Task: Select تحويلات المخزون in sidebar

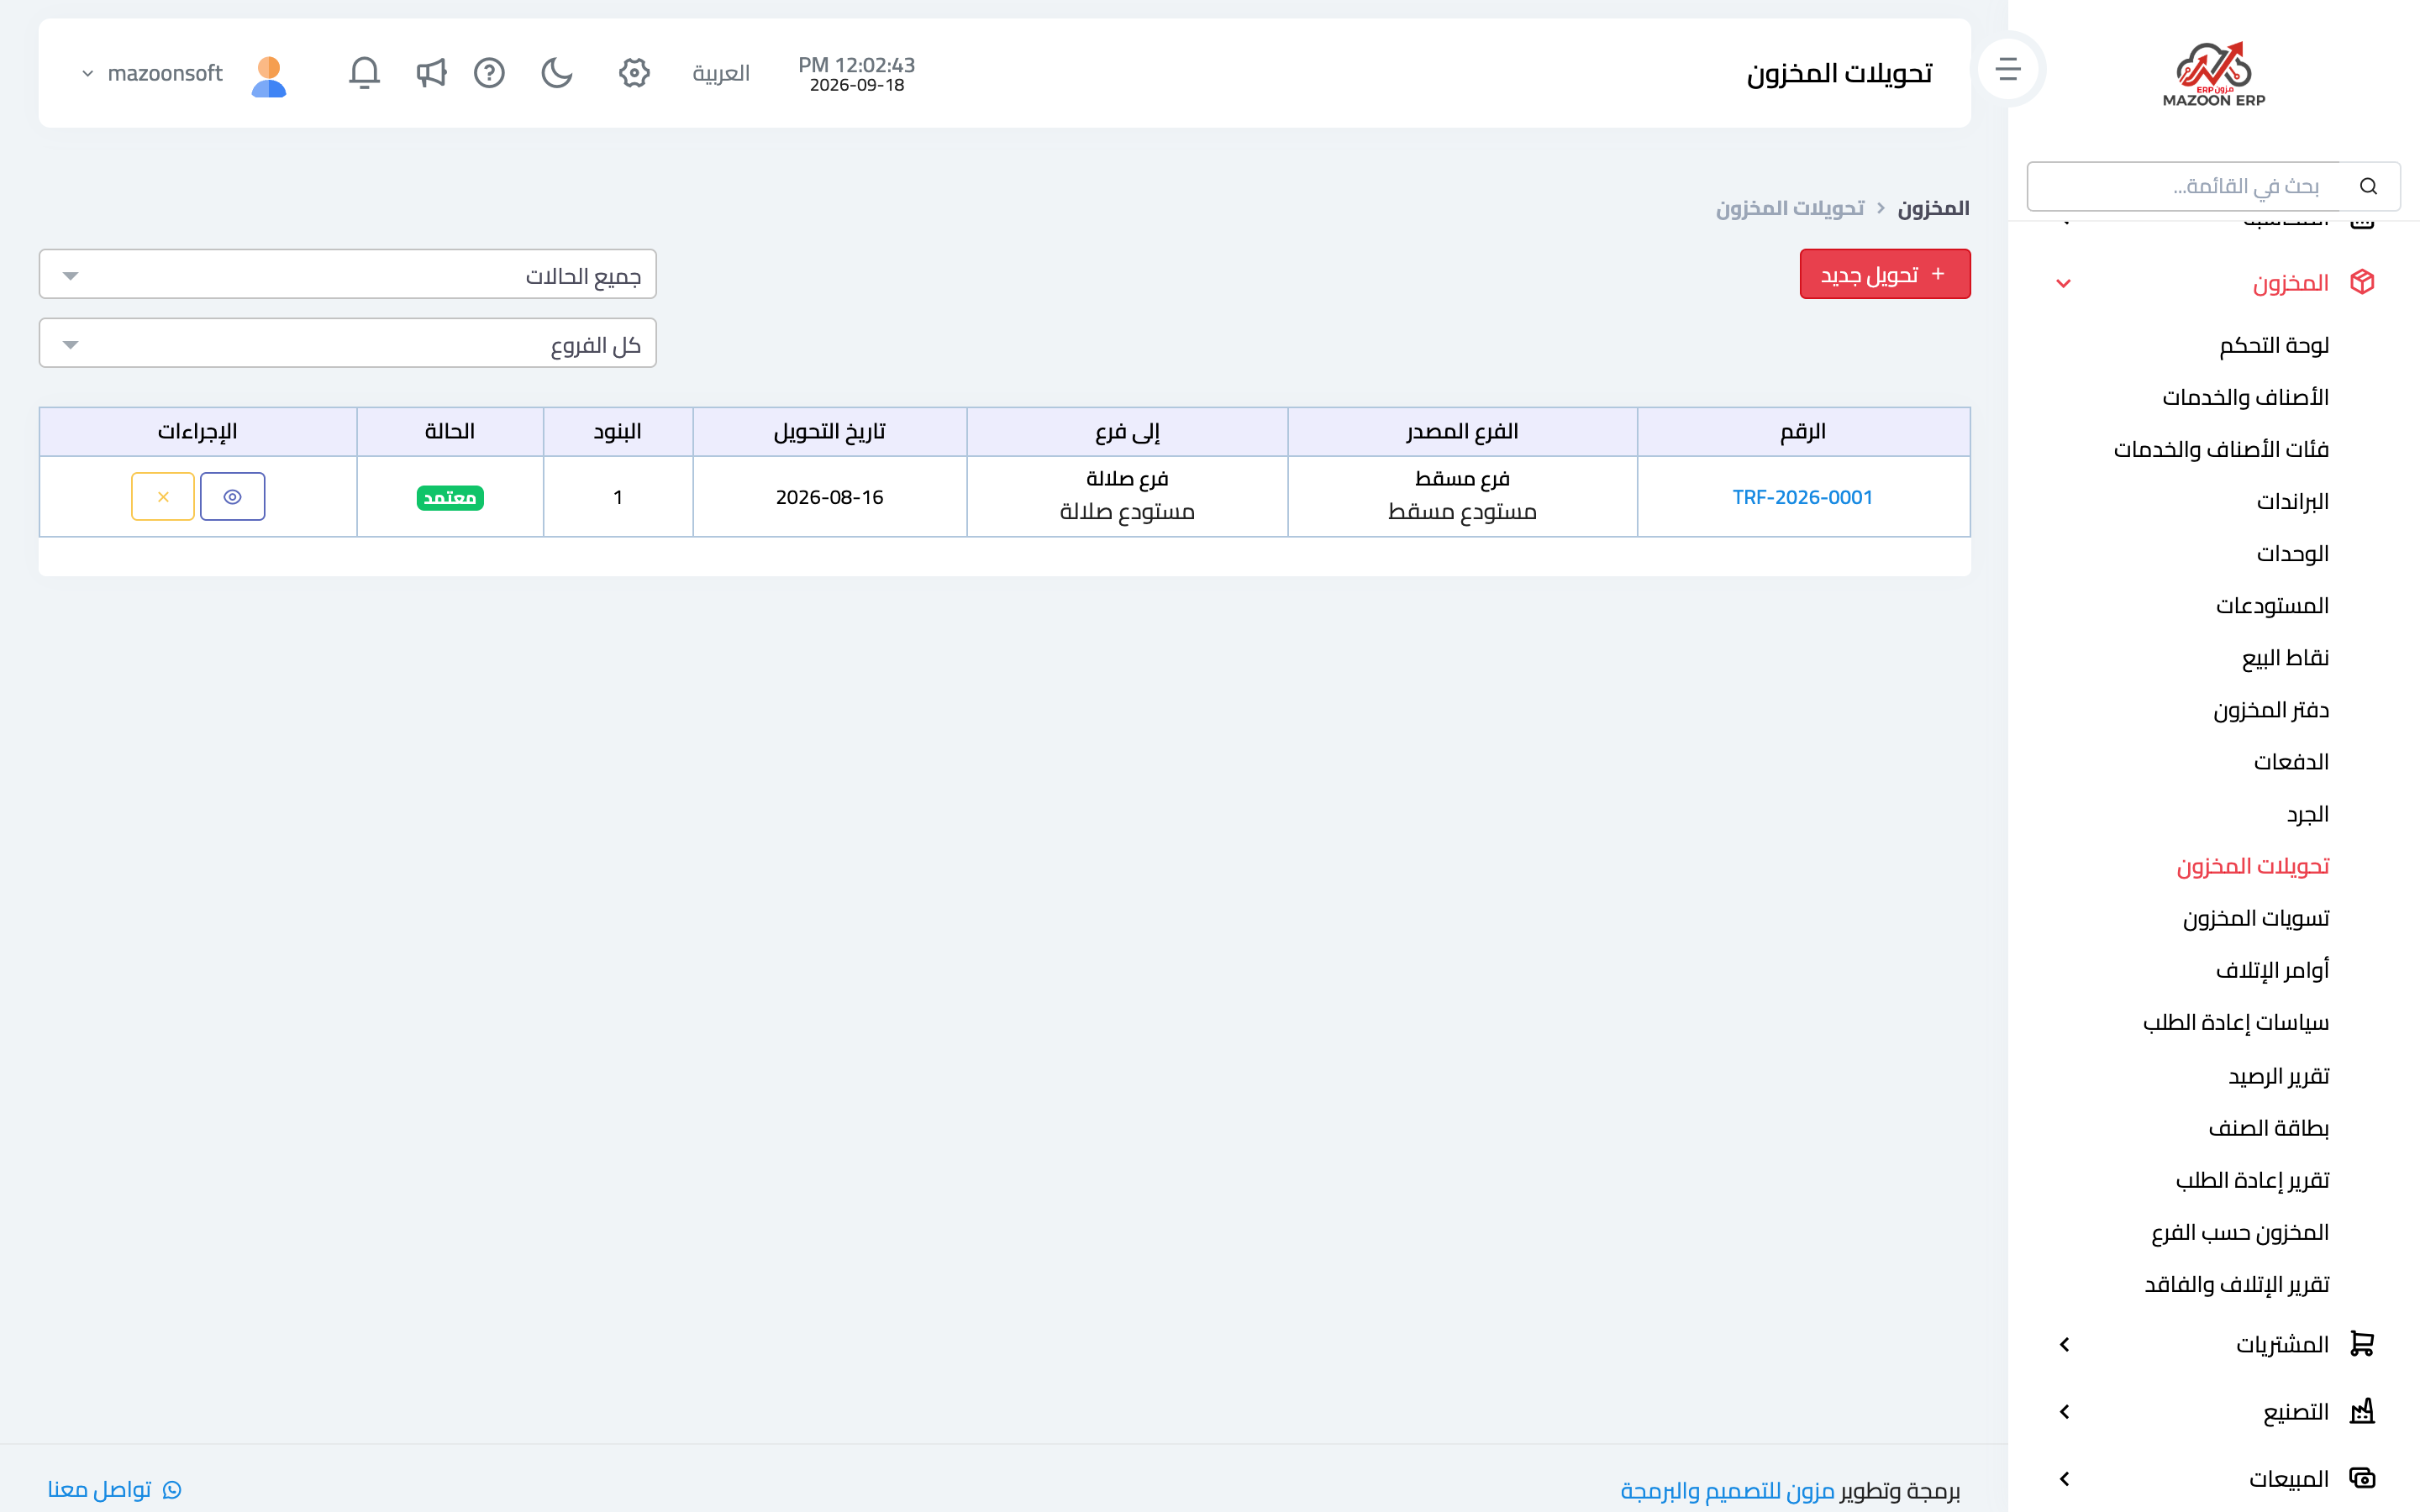Action: pos(2252,865)
